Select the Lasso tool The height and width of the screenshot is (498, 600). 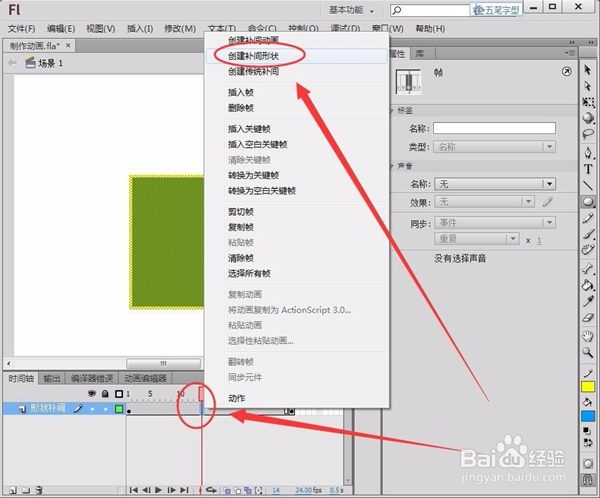(x=588, y=134)
